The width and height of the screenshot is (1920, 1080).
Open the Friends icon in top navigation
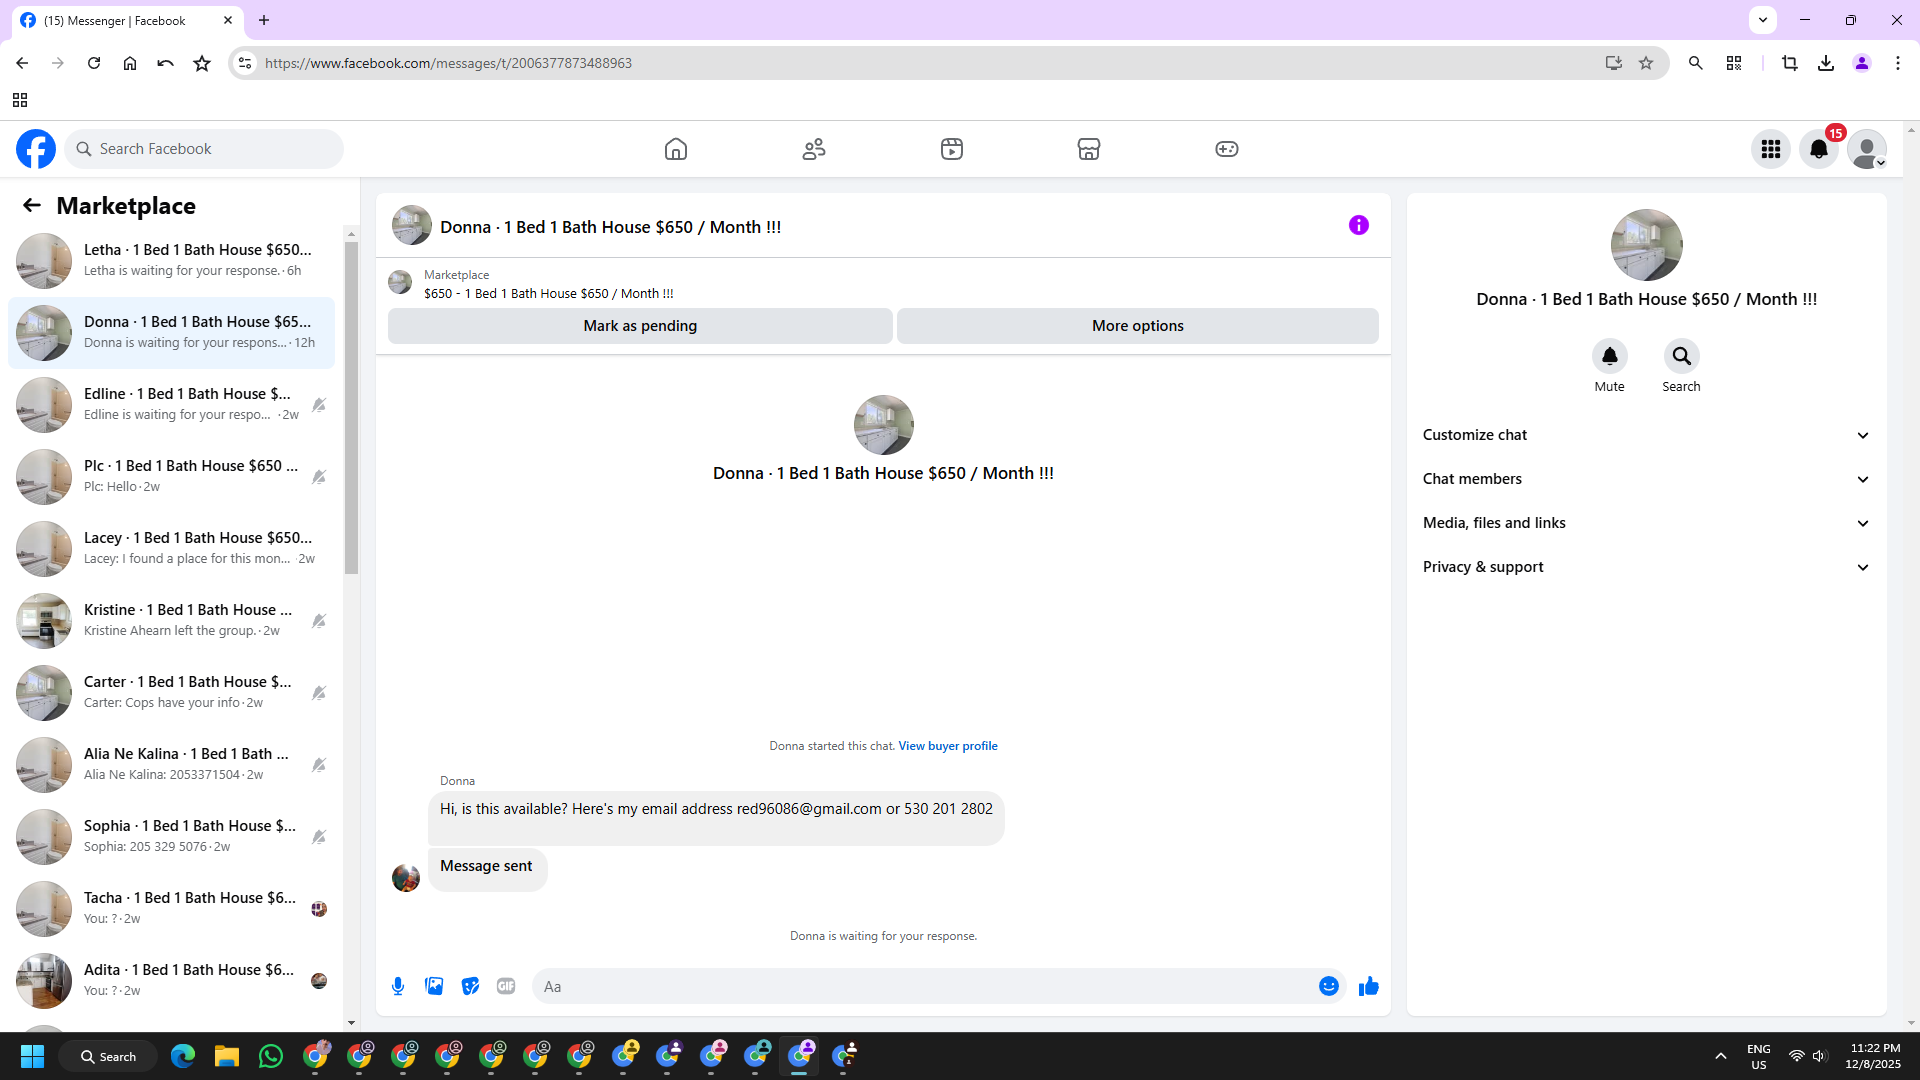814,149
